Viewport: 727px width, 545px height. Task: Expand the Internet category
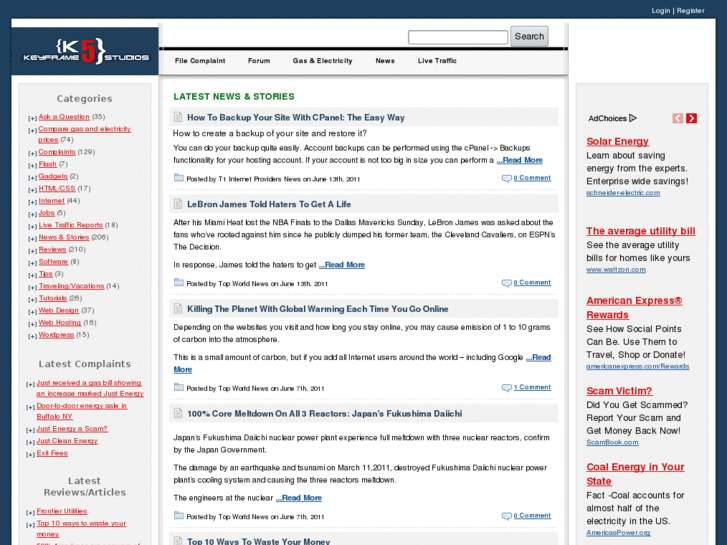[x=32, y=202]
